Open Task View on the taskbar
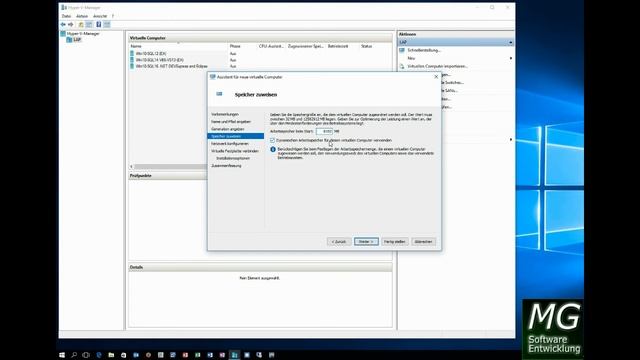Screen dimensions: 640x360 coord(86,355)
